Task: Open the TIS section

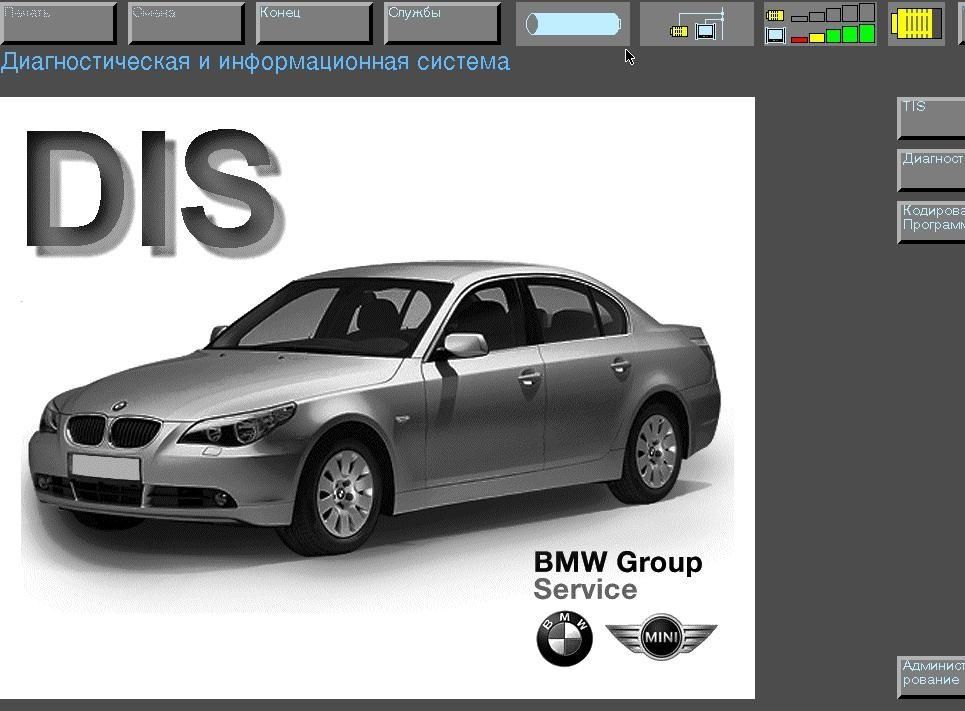Action: click(931, 118)
